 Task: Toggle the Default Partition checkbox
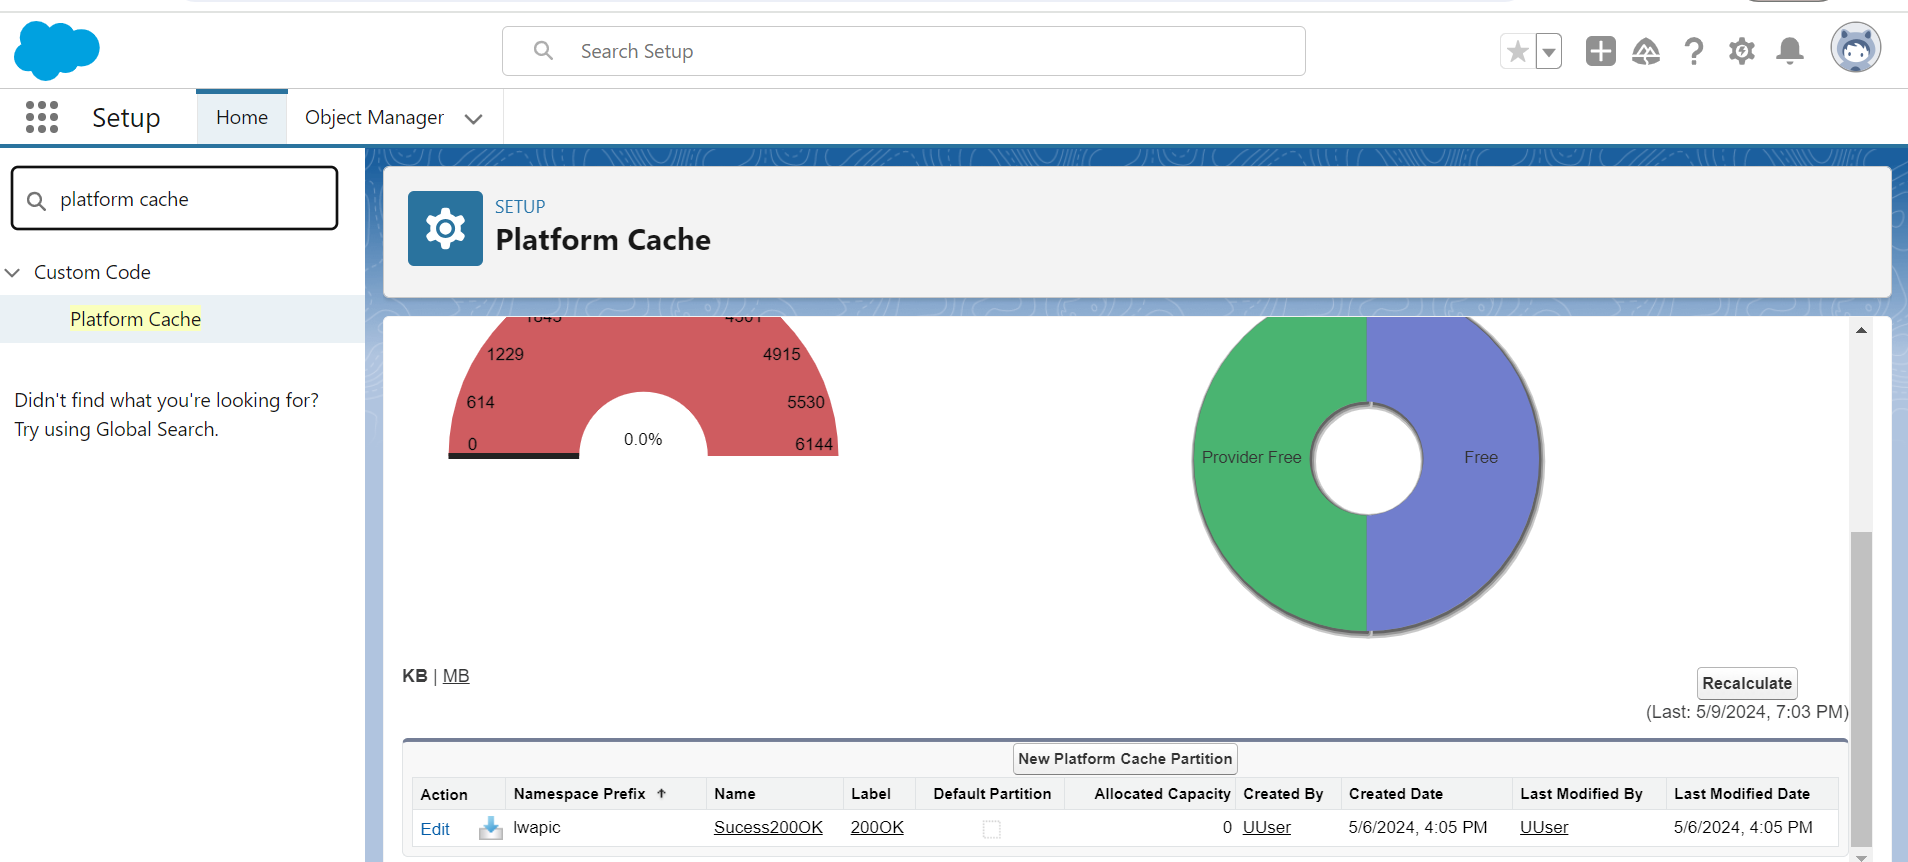coord(991,829)
